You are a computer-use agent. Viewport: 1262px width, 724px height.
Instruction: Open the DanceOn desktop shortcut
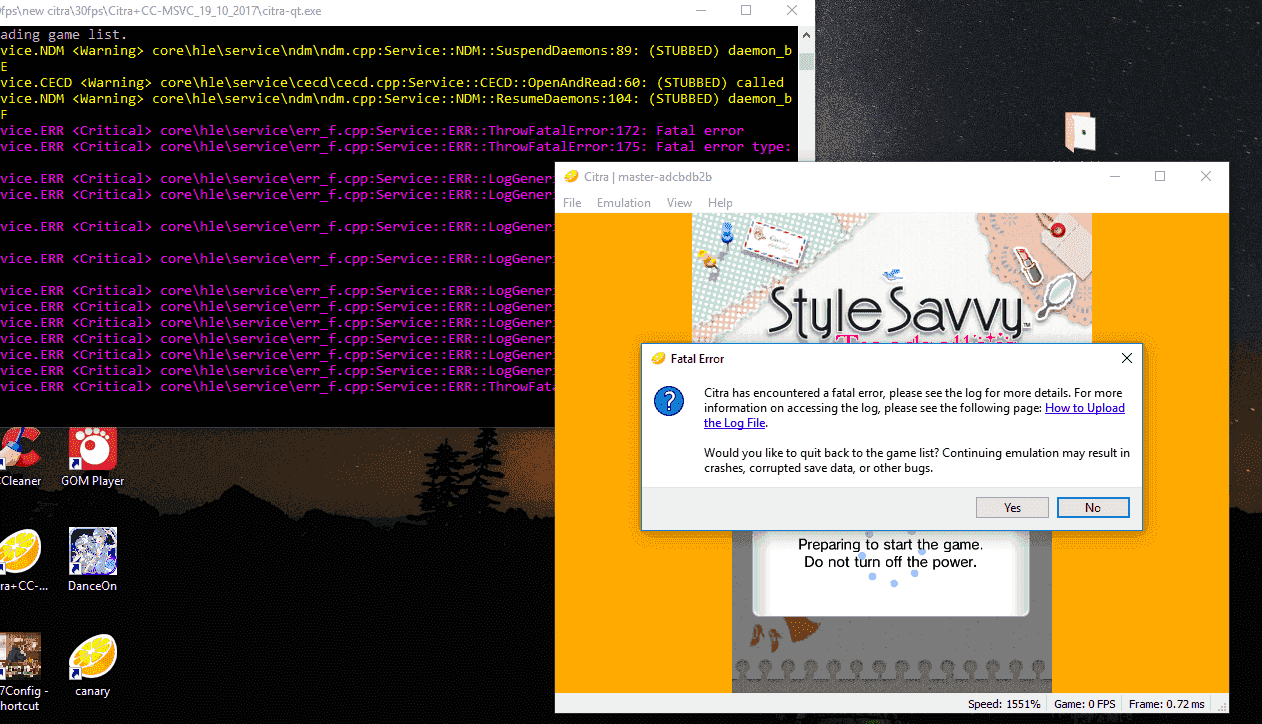tap(92, 560)
